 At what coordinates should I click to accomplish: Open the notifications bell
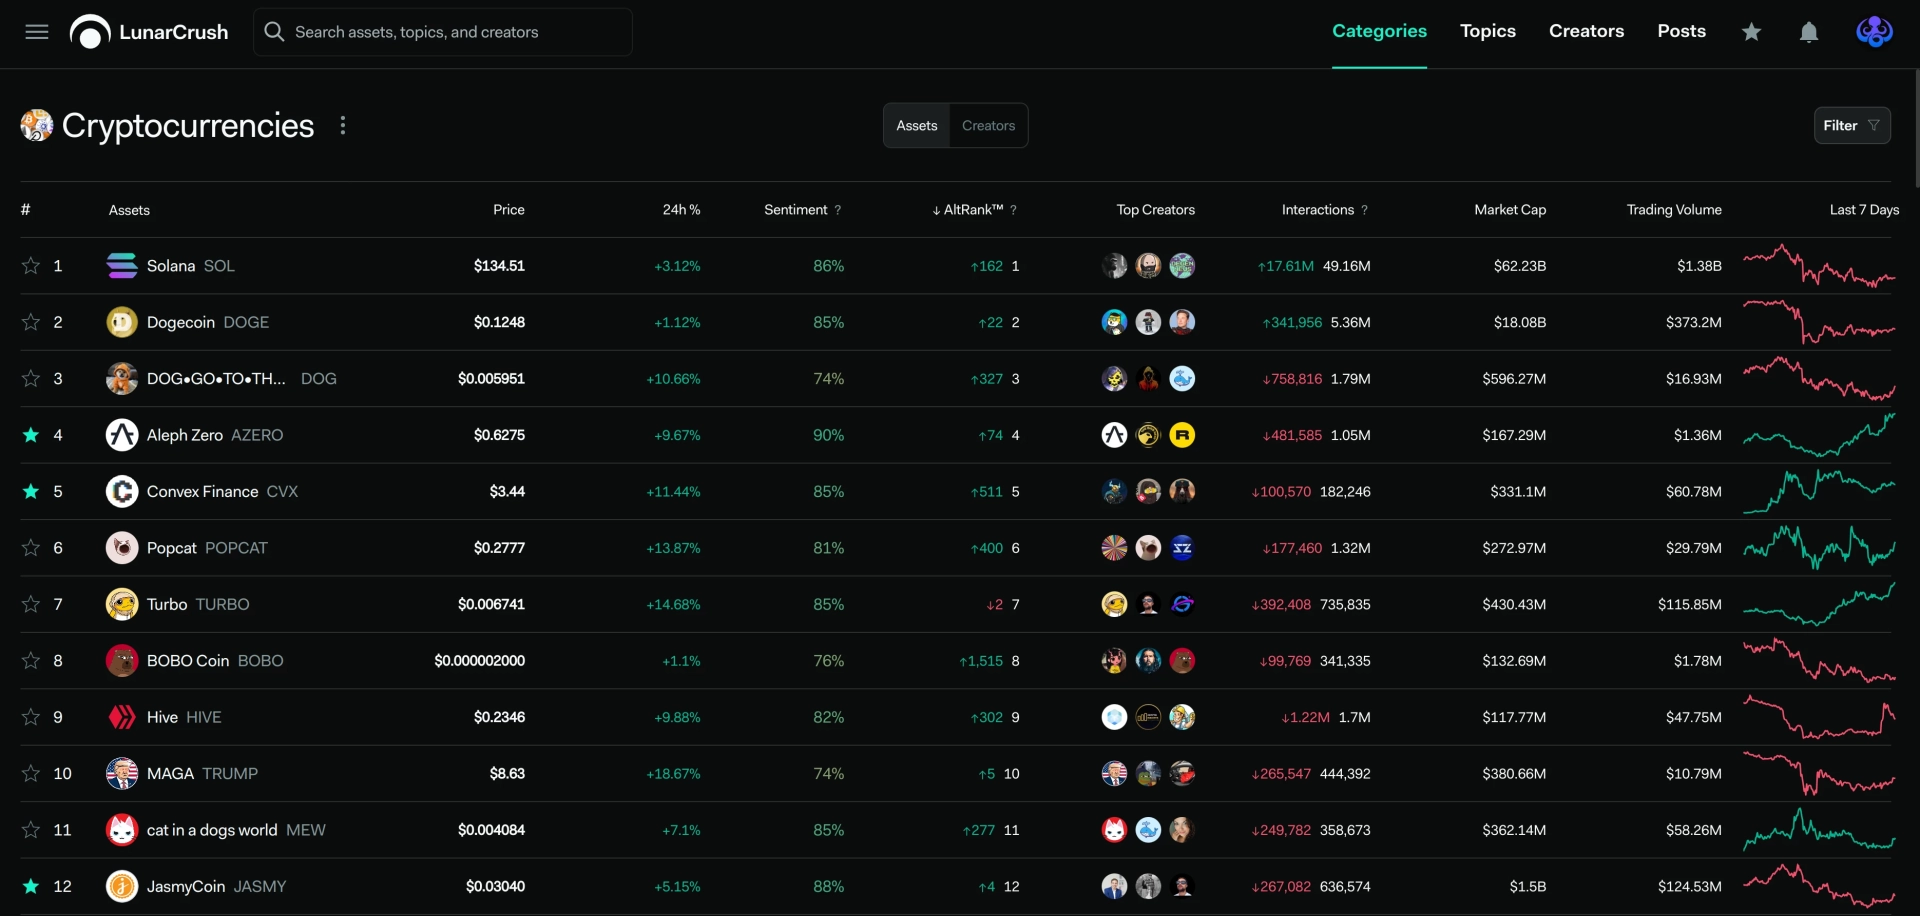coord(1809,32)
